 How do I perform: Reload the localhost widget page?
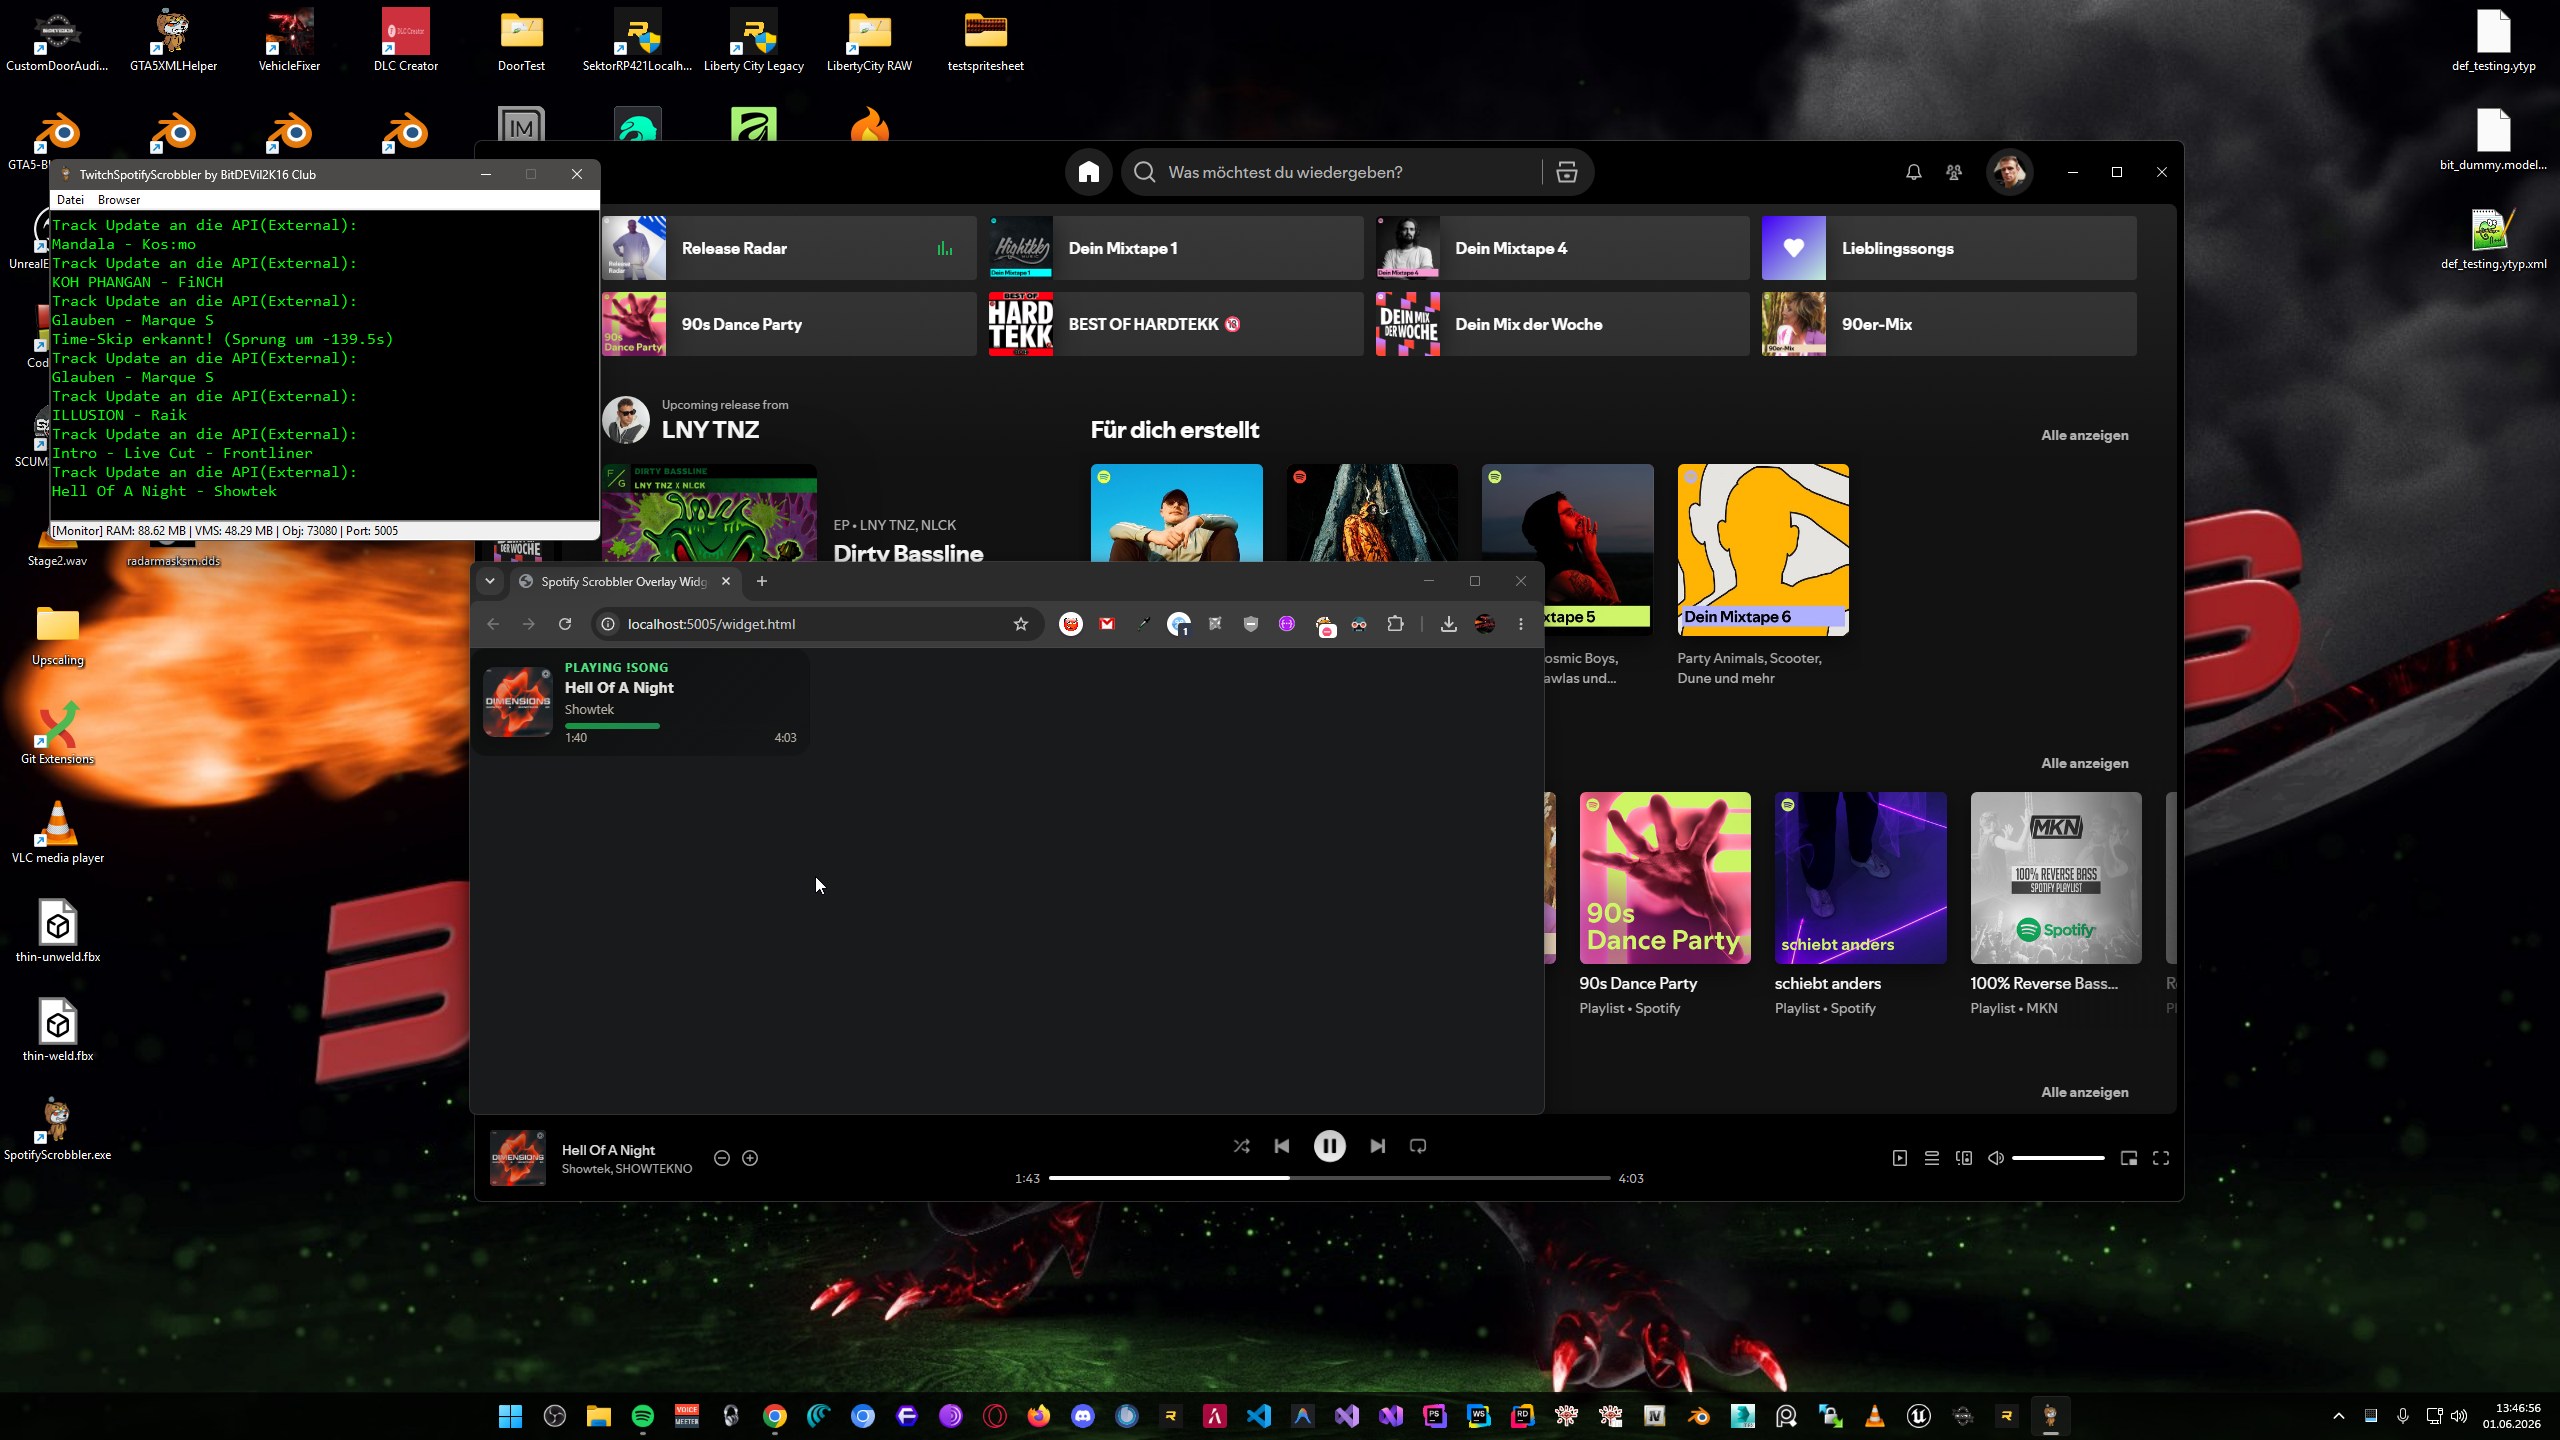tap(565, 624)
